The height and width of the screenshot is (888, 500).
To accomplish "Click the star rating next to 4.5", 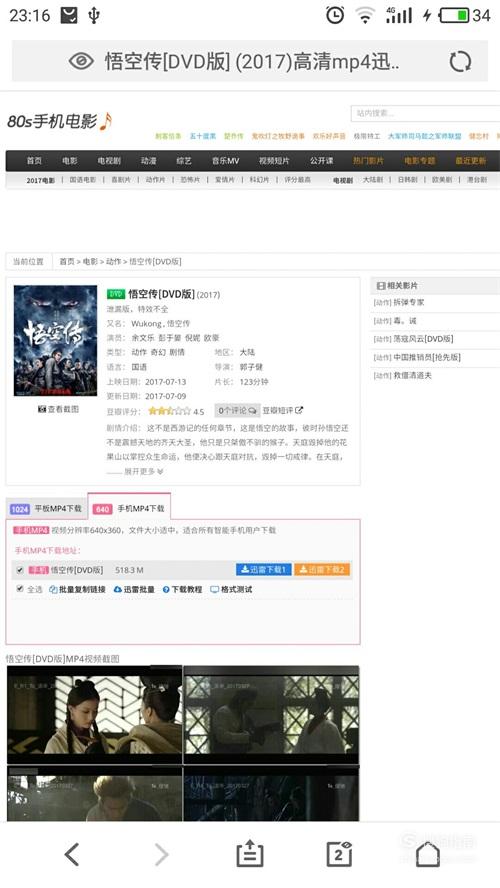I will coord(169,411).
